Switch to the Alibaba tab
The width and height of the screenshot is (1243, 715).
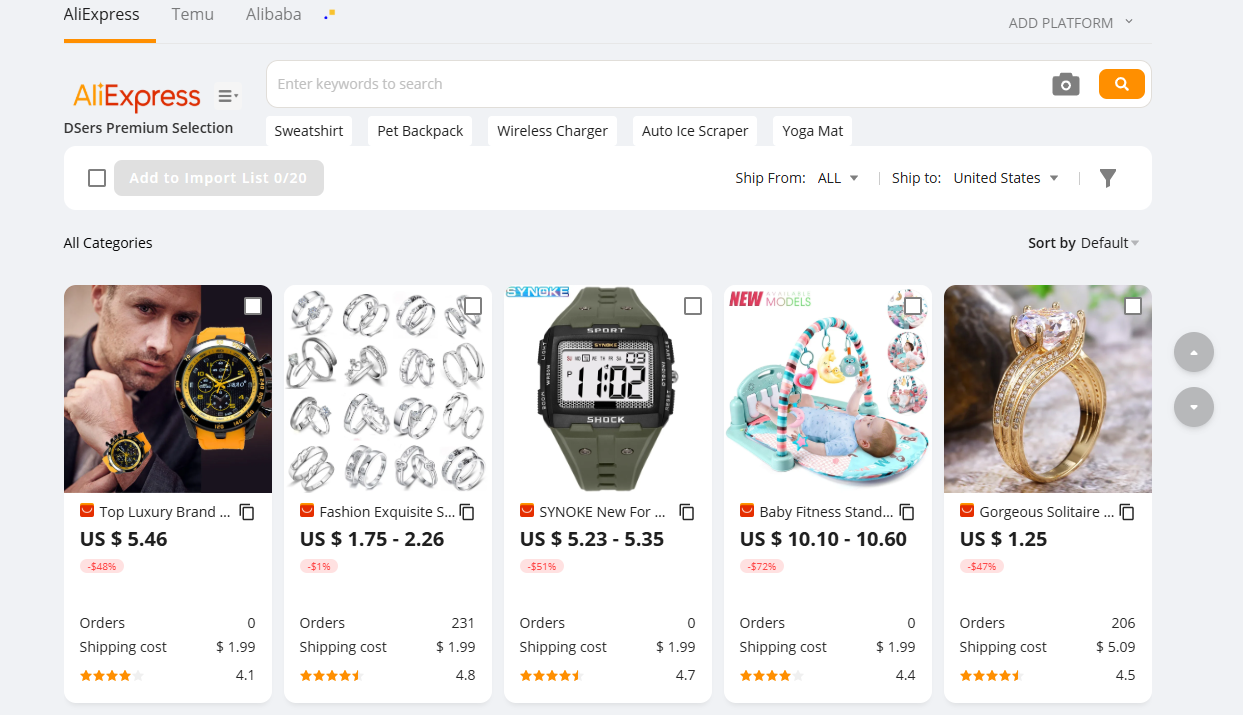click(273, 15)
